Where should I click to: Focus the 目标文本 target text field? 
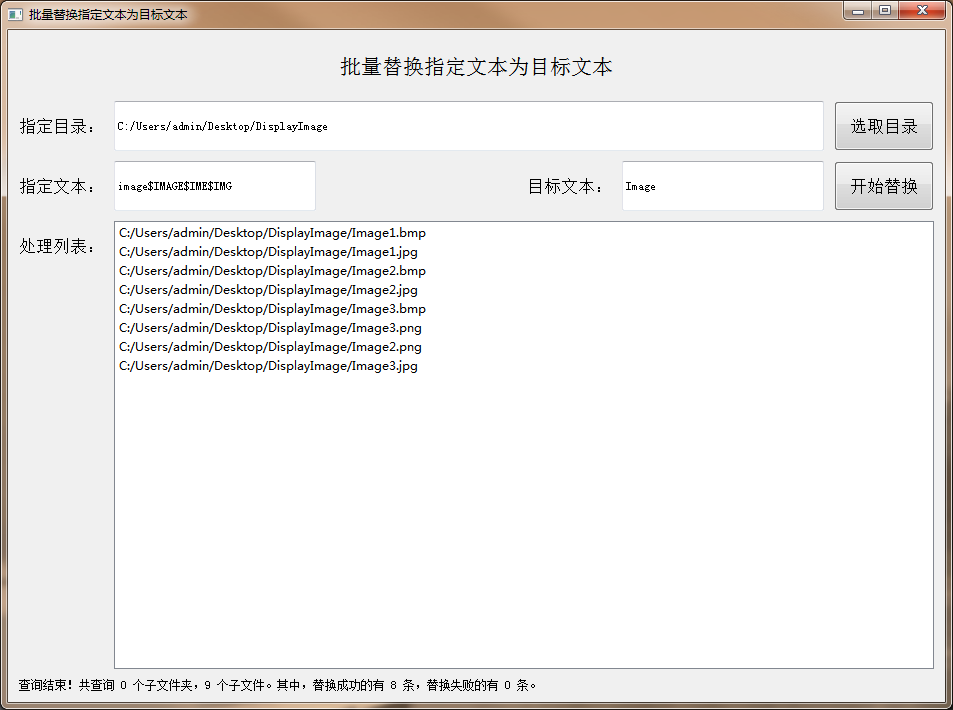(722, 186)
